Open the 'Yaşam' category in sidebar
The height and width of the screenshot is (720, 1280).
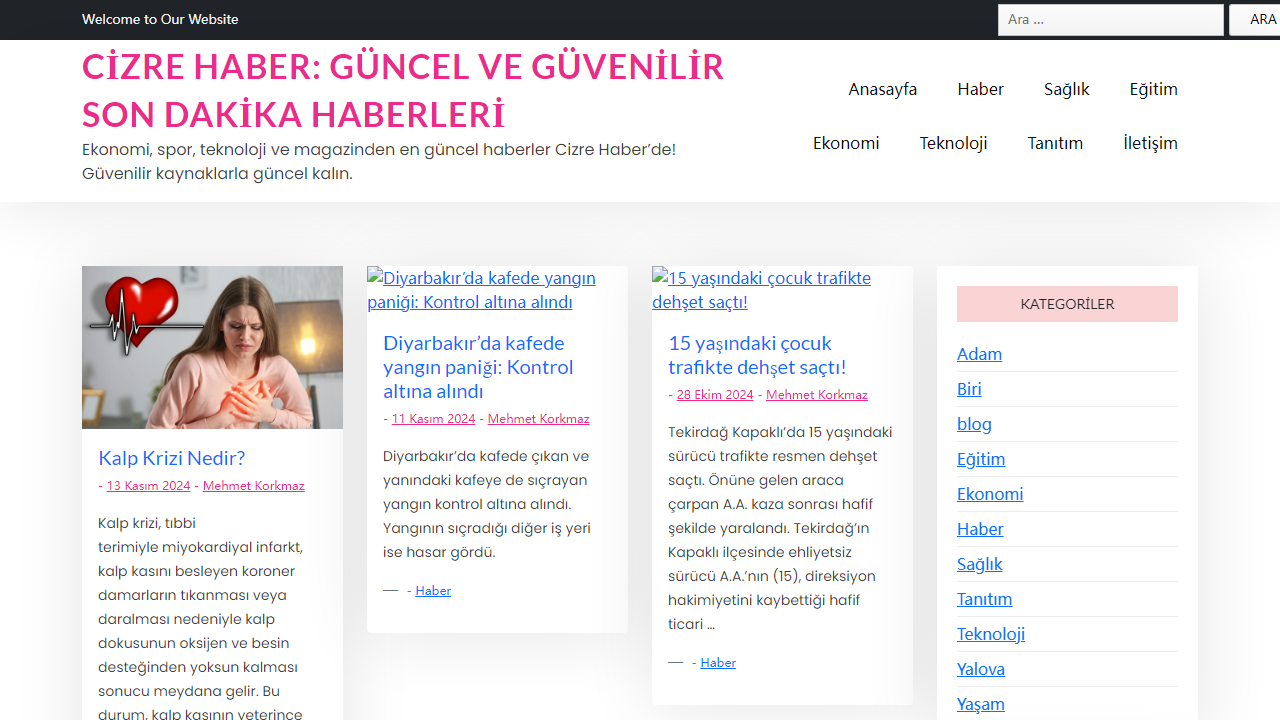tap(981, 704)
